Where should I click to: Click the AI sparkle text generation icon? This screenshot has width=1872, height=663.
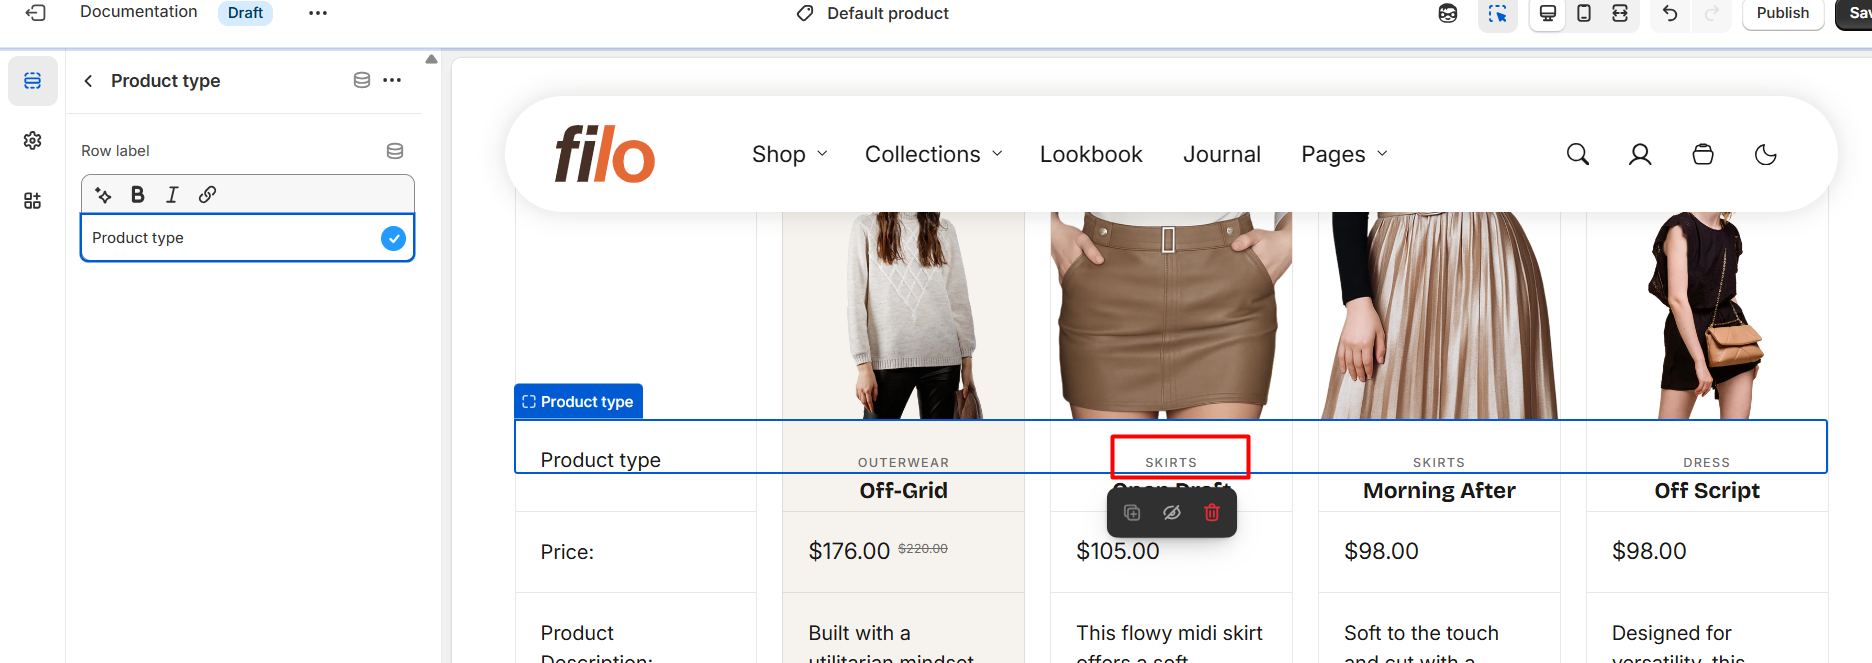coord(103,195)
